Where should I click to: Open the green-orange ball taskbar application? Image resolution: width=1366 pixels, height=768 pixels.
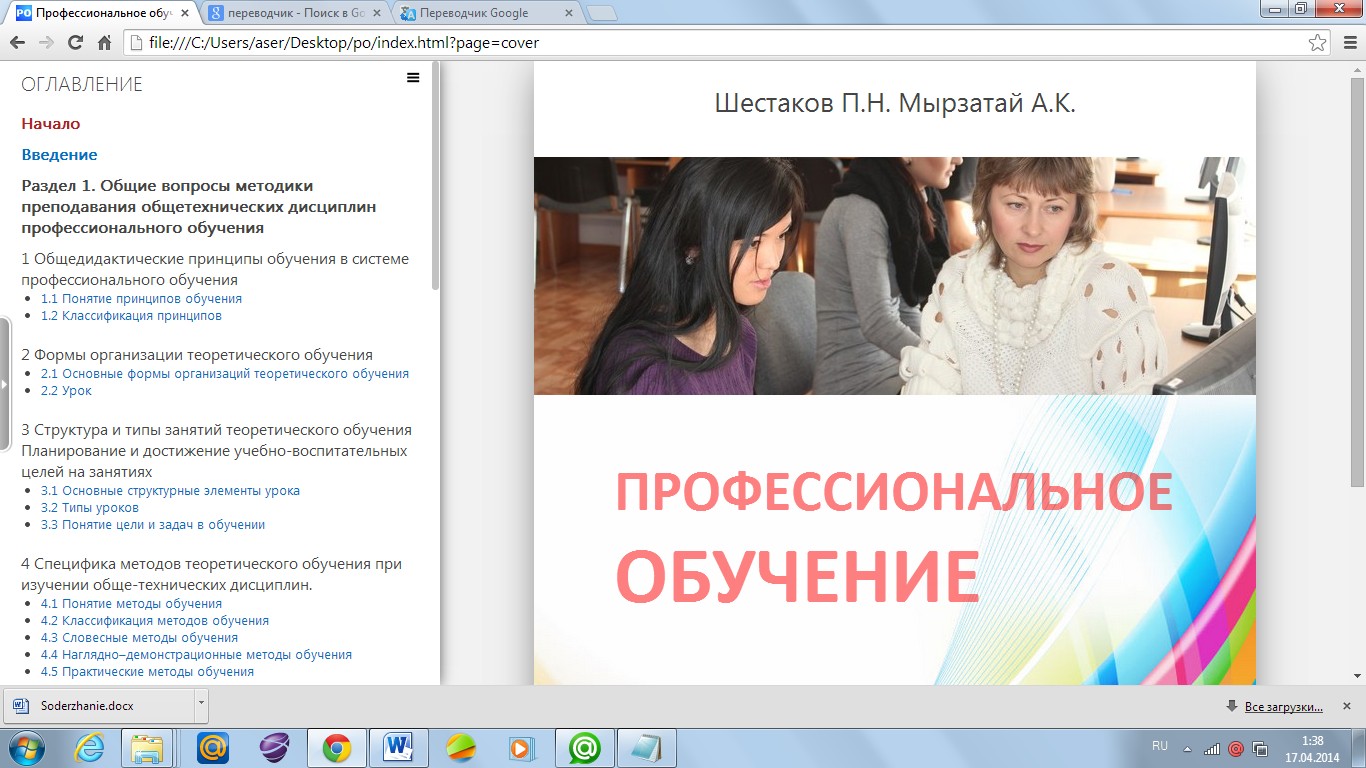[x=461, y=747]
